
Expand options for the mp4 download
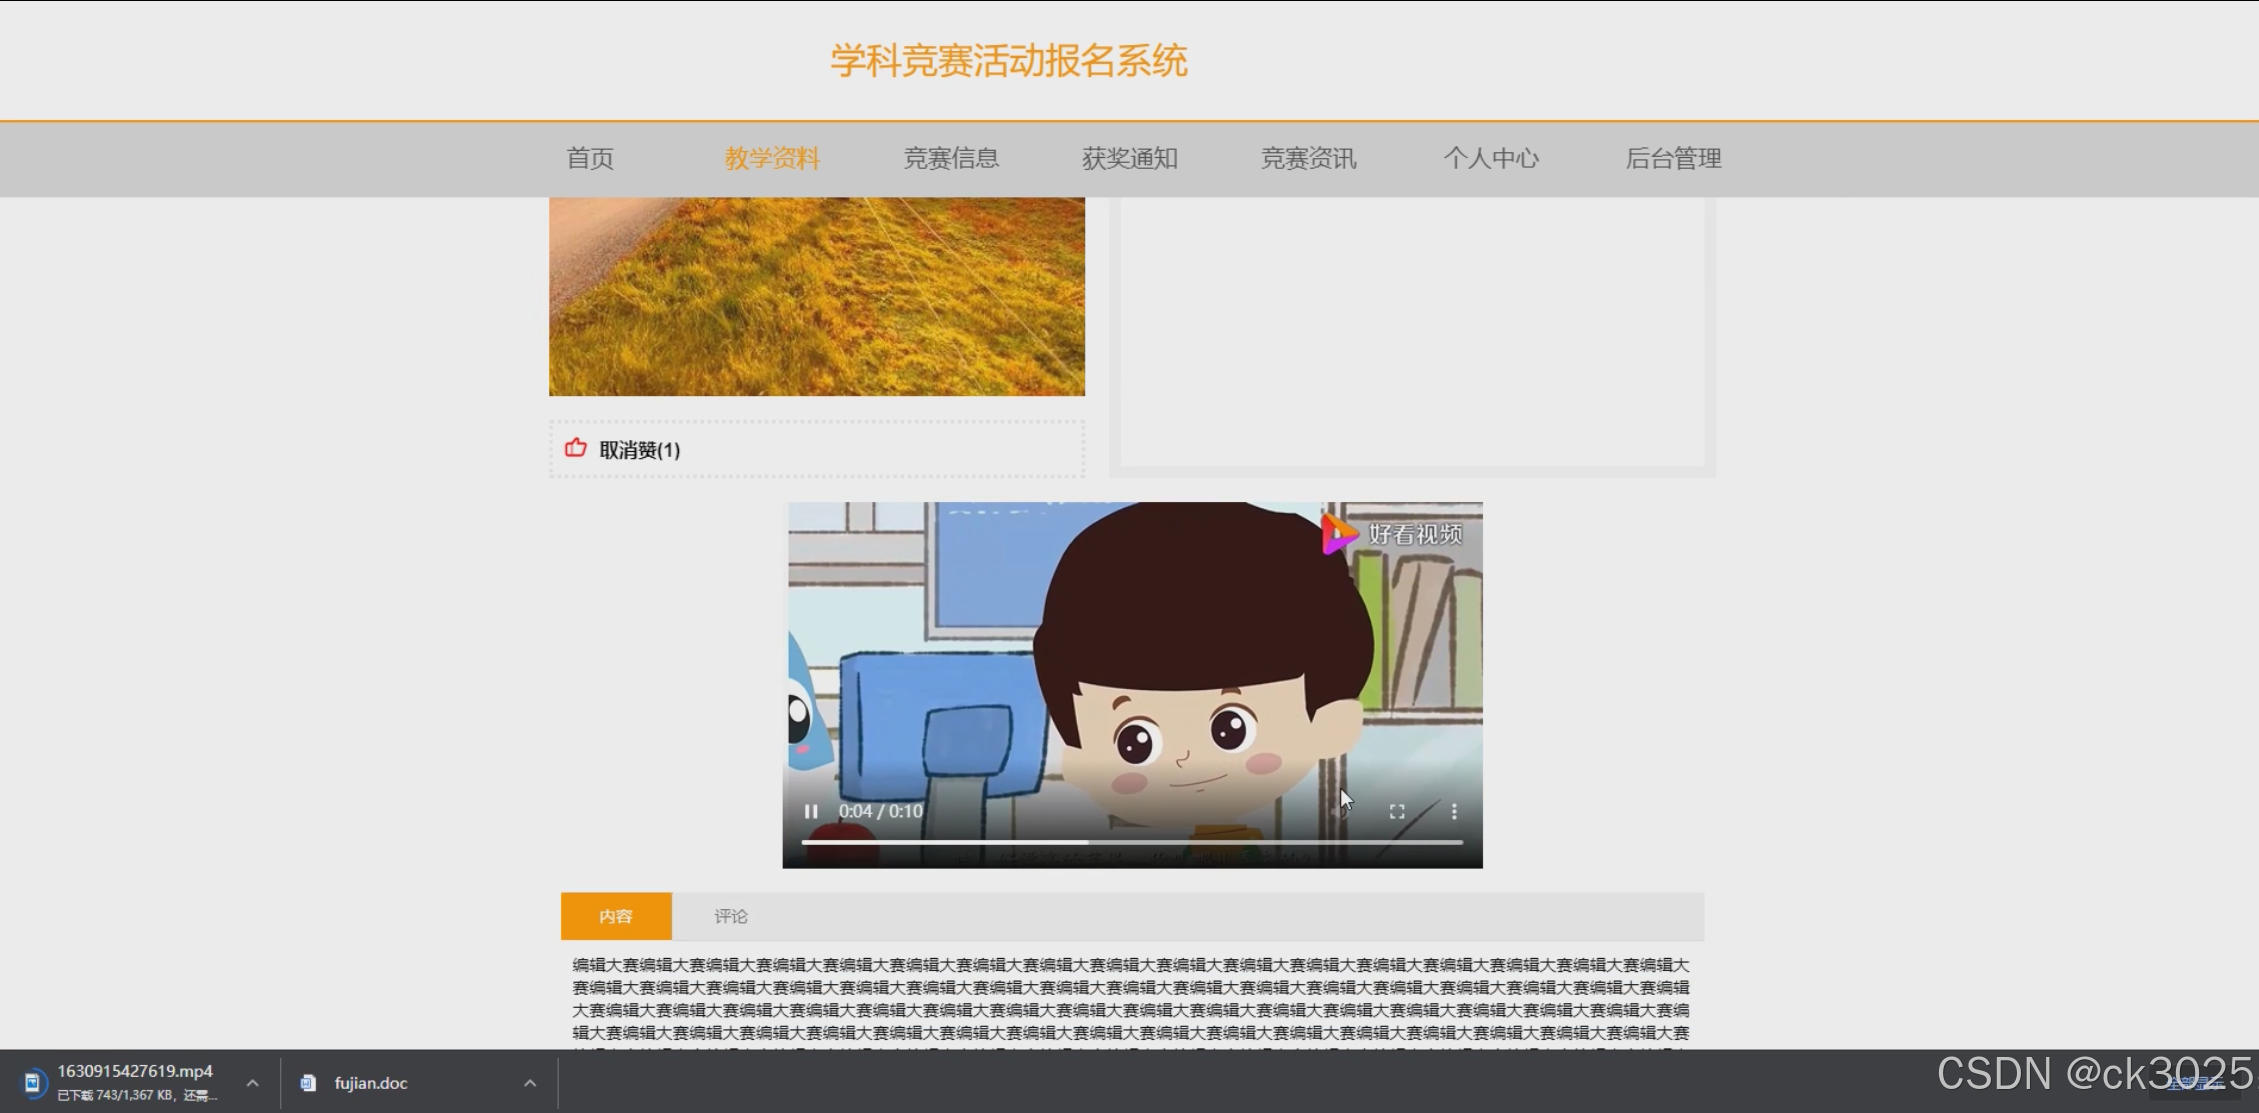click(x=253, y=1083)
